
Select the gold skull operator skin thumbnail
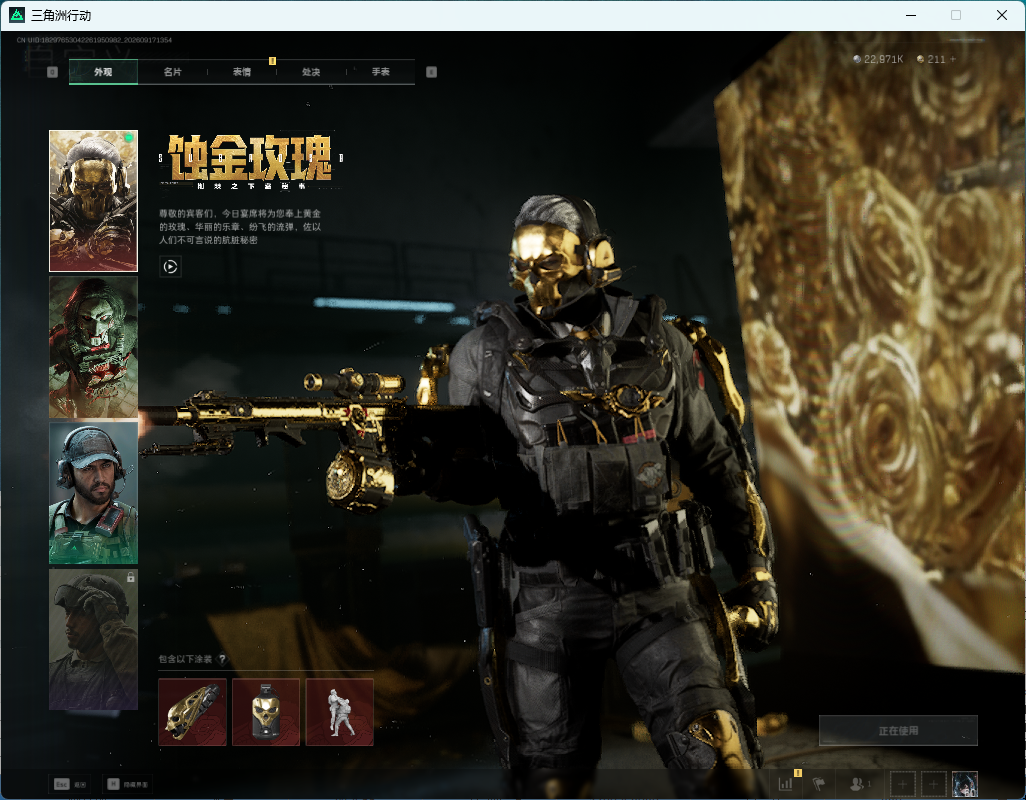point(94,201)
